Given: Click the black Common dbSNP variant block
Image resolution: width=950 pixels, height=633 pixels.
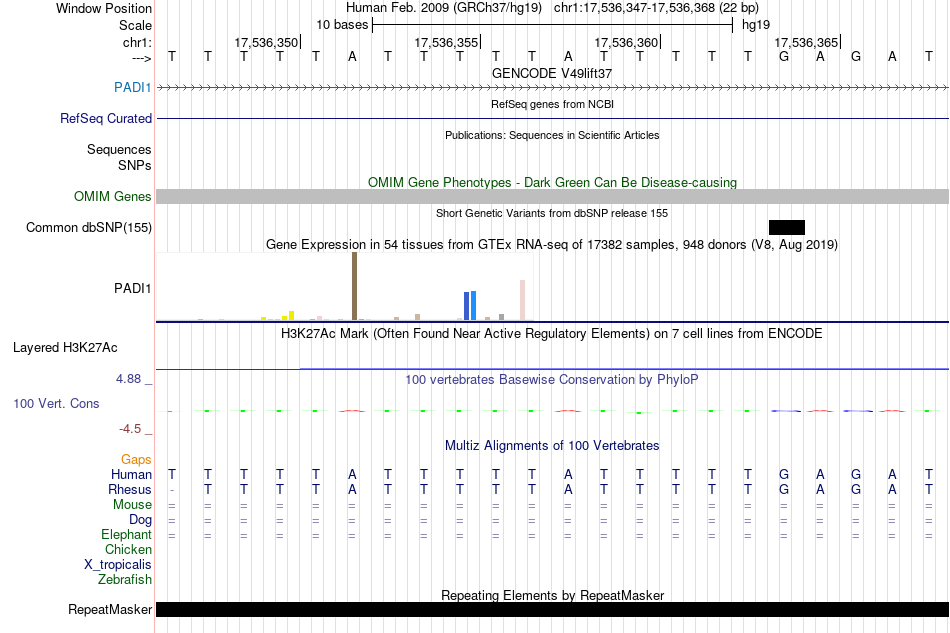Looking at the screenshot, I should click(786, 227).
